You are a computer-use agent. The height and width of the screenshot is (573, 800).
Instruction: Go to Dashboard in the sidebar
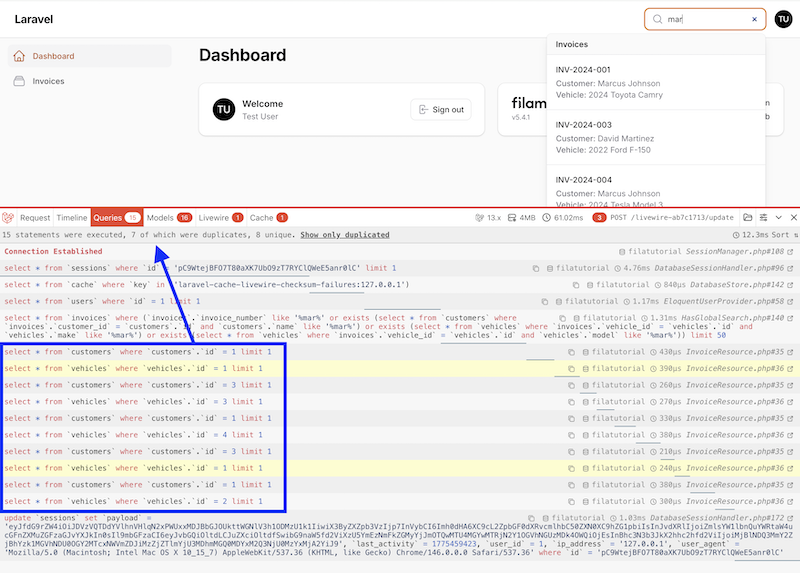tap(90, 56)
